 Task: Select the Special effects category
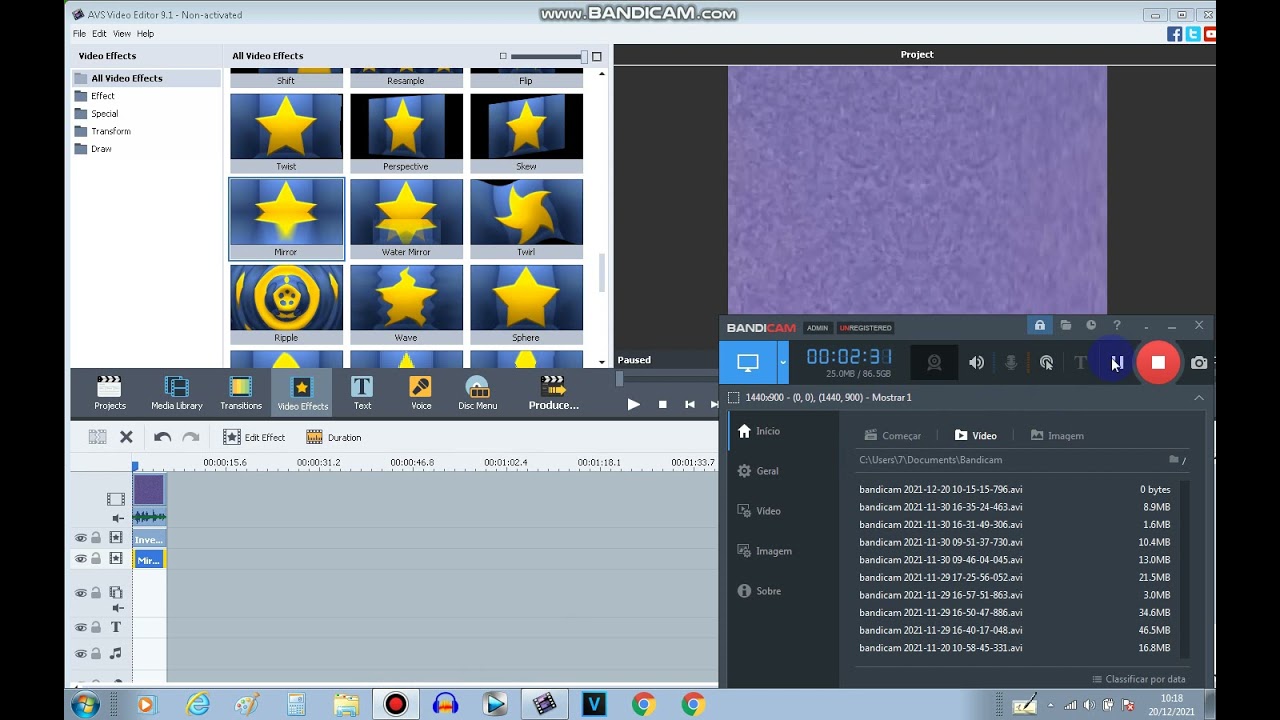[x=105, y=113]
